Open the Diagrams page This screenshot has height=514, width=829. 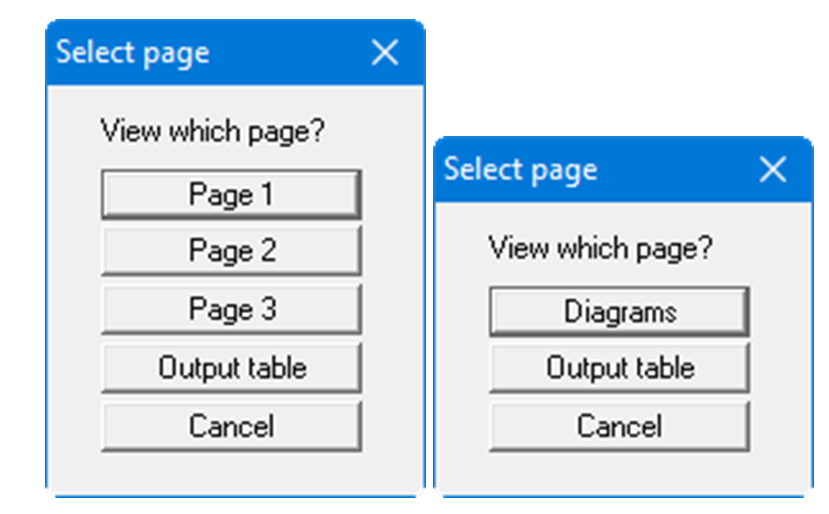[619, 311]
